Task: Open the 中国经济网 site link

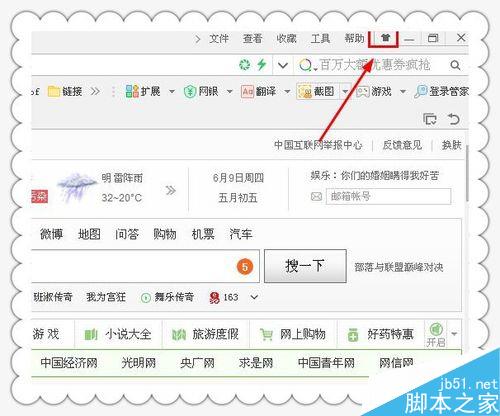Action: (x=69, y=363)
